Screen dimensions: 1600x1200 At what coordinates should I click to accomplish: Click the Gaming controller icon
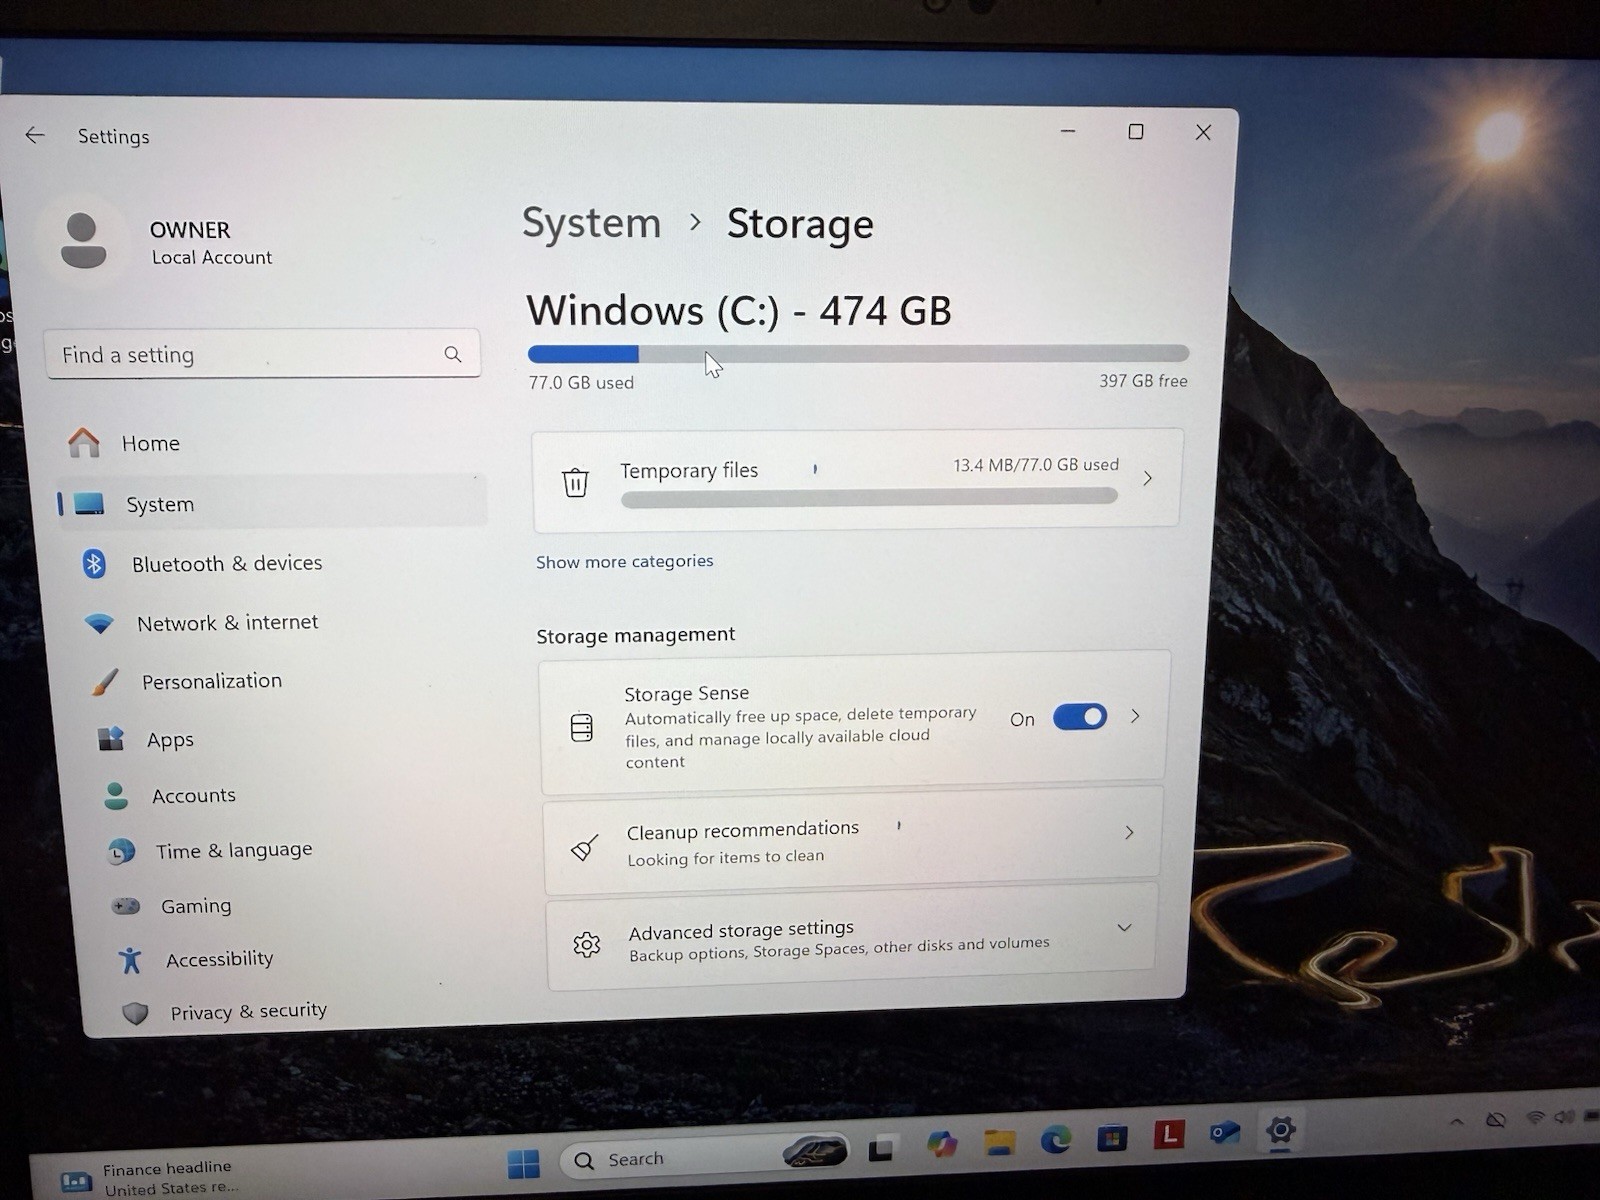(x=125, y=906)
